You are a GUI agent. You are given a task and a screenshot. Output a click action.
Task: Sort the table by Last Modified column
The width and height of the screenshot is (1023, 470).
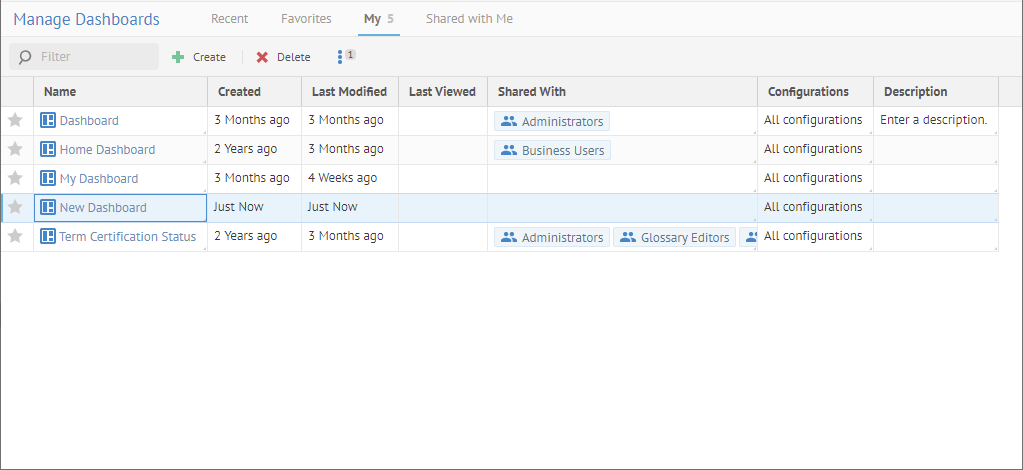[x=349, y=91]
